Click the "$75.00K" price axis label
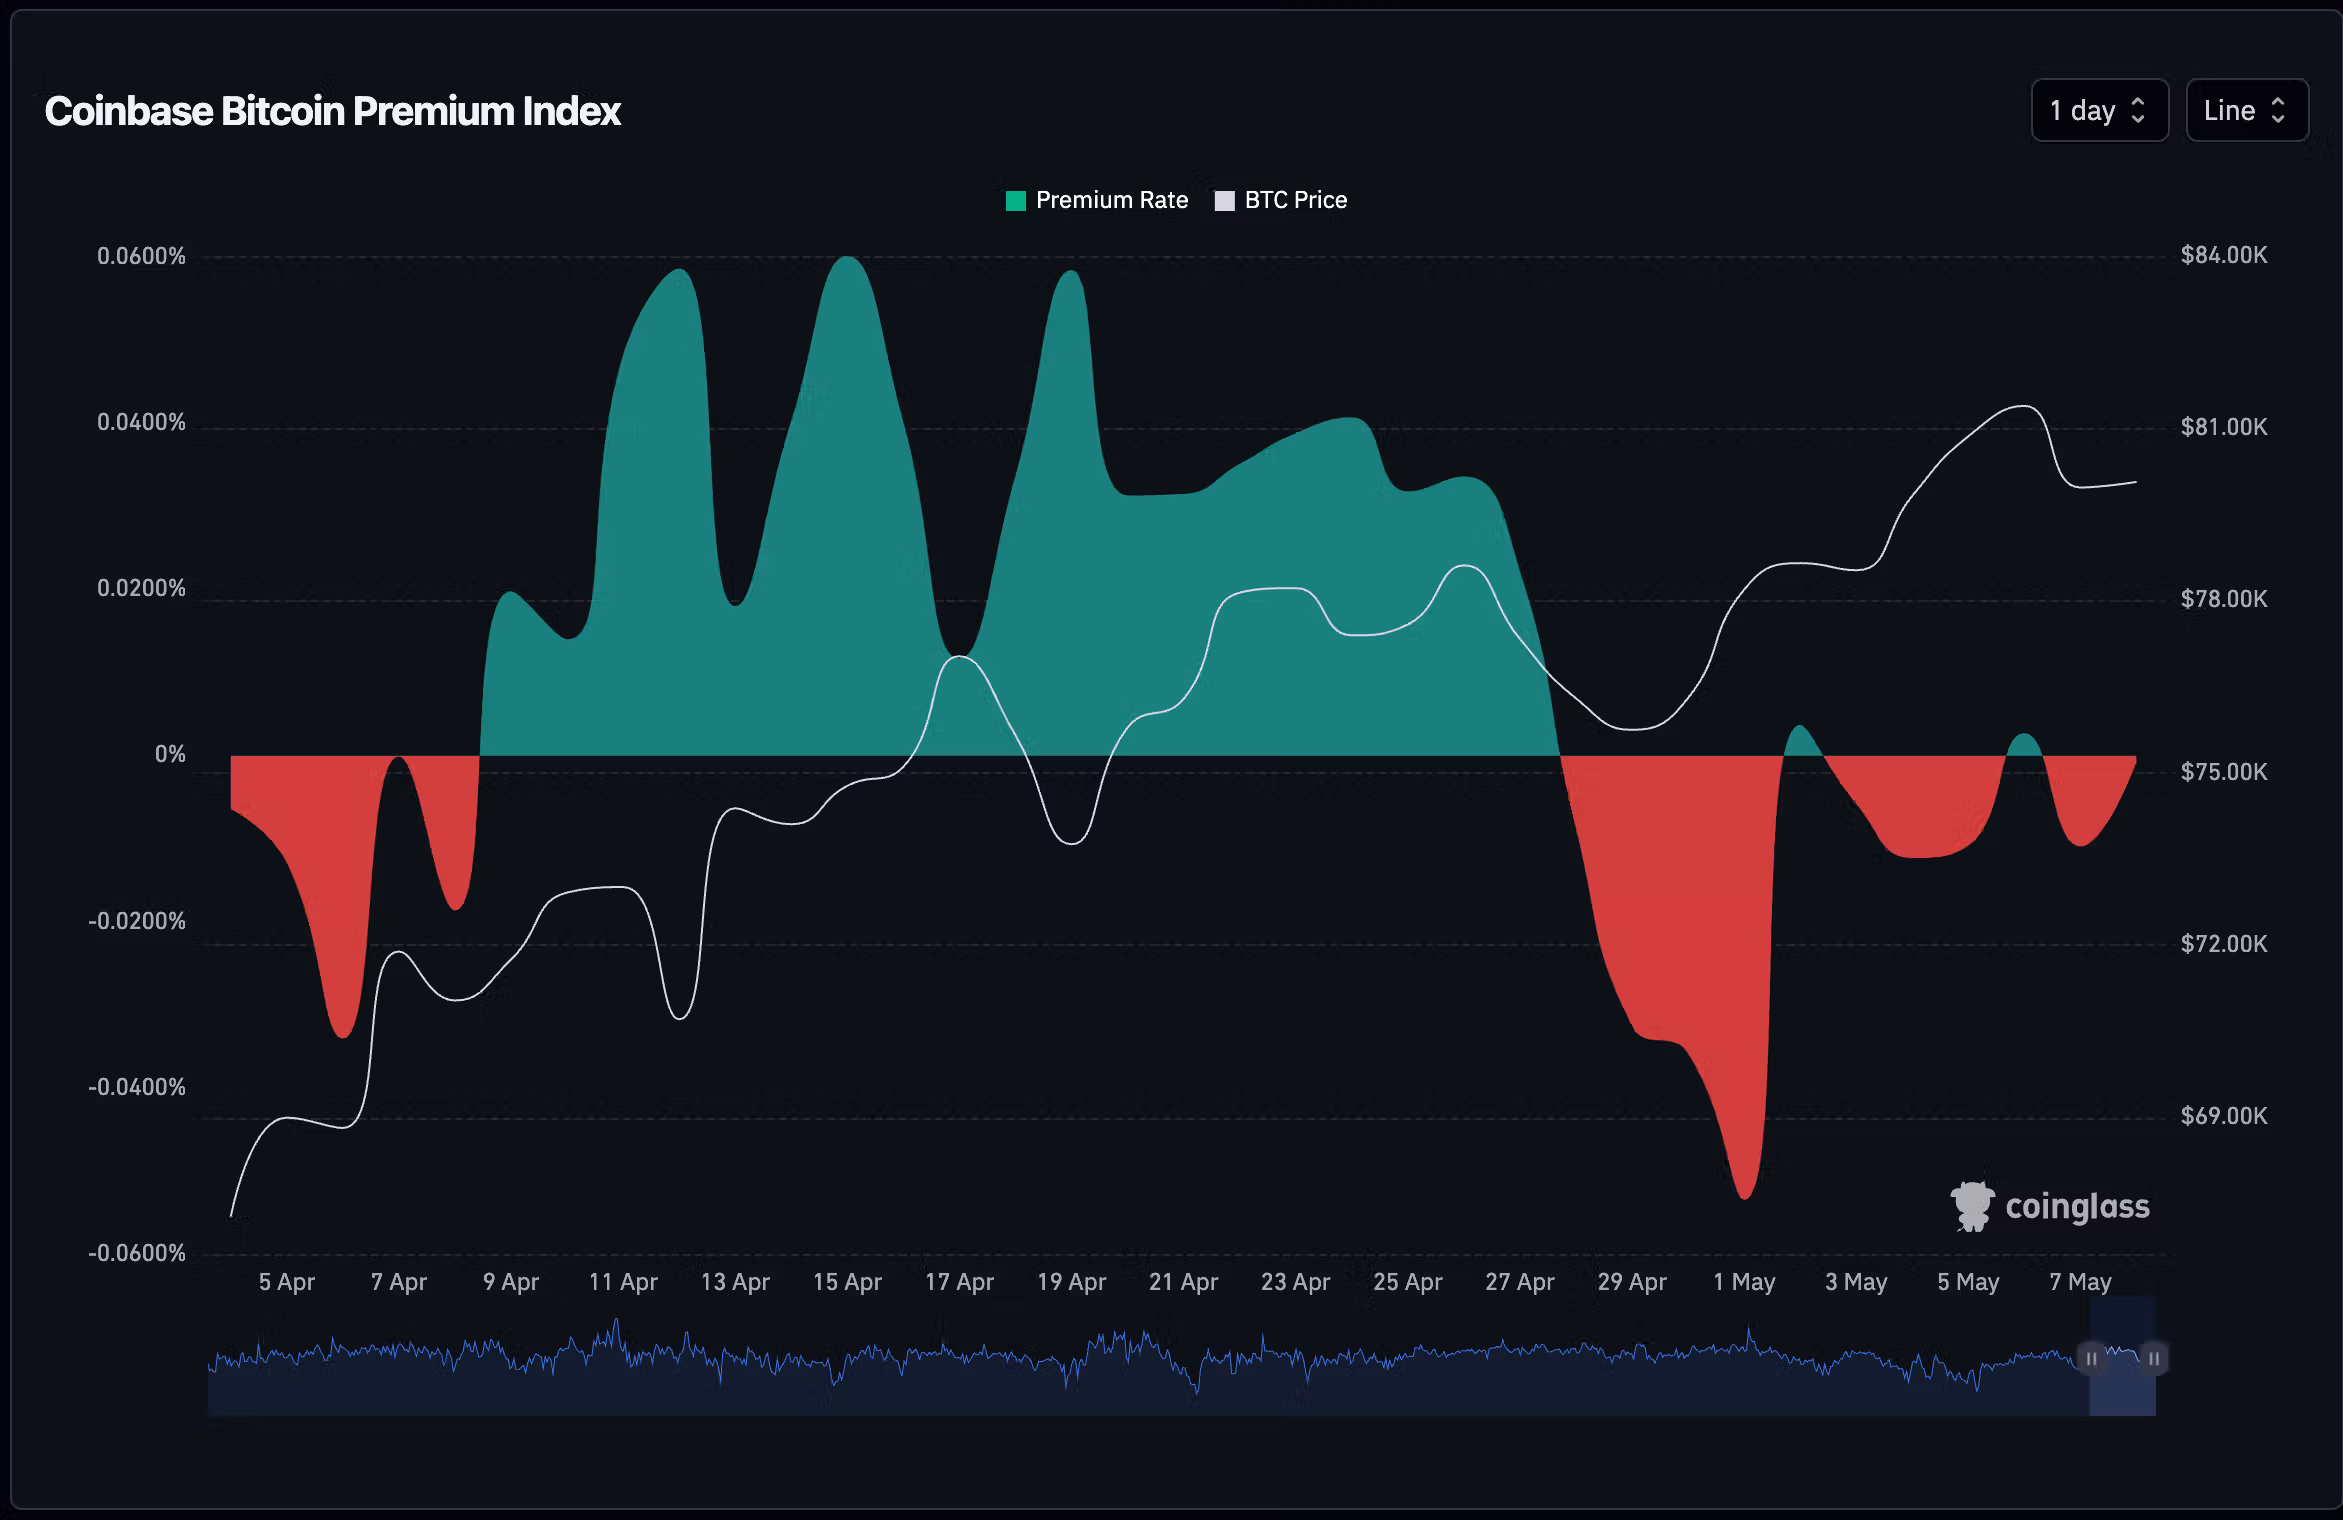Viewport: 2343px width, 1520px height. tap(2224, 772)
